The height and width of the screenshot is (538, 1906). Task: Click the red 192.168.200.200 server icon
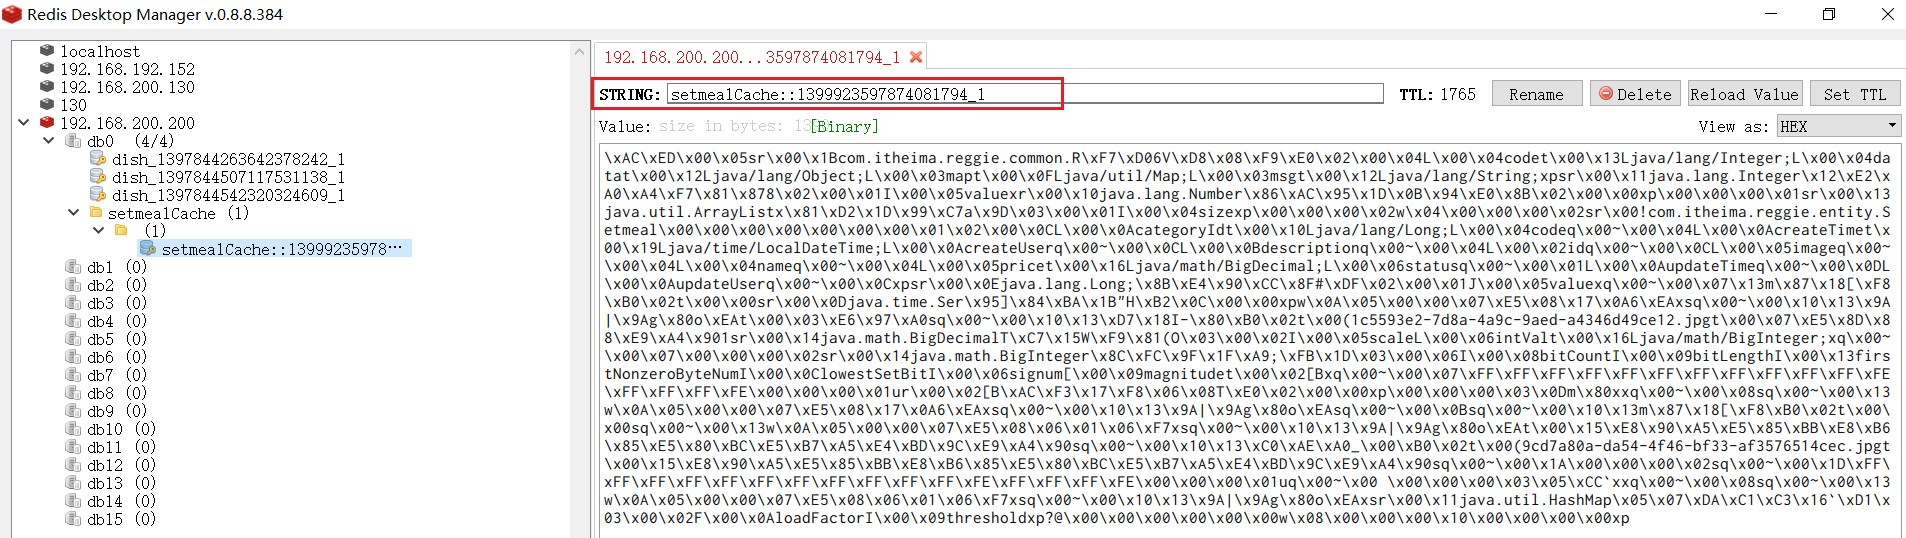point(47,122)
